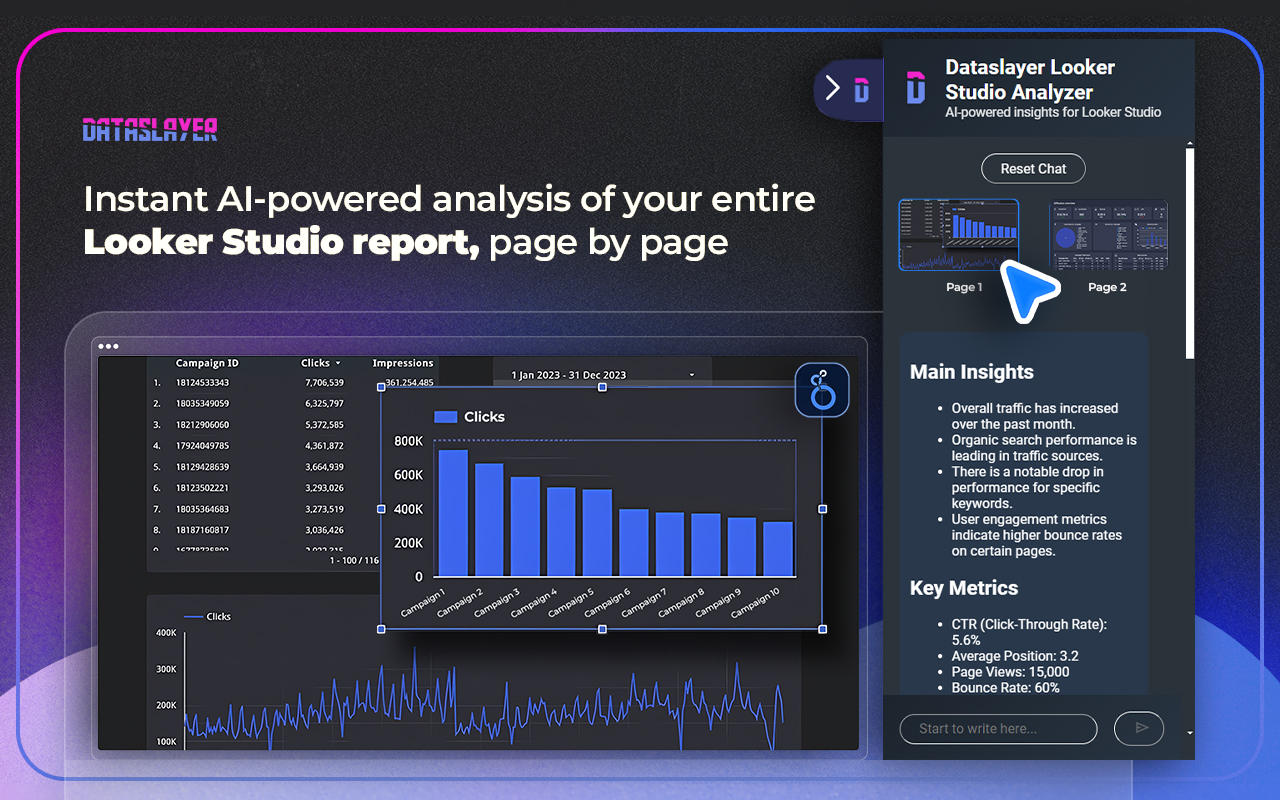Click the scroll-up arrow atop the panel scrollbar
The height and width of the screenshot is (800, 1280).
pos(1188,142)
